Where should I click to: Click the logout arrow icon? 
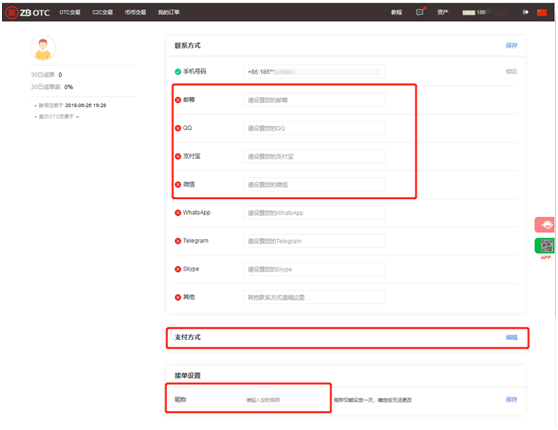click(525, 12)
